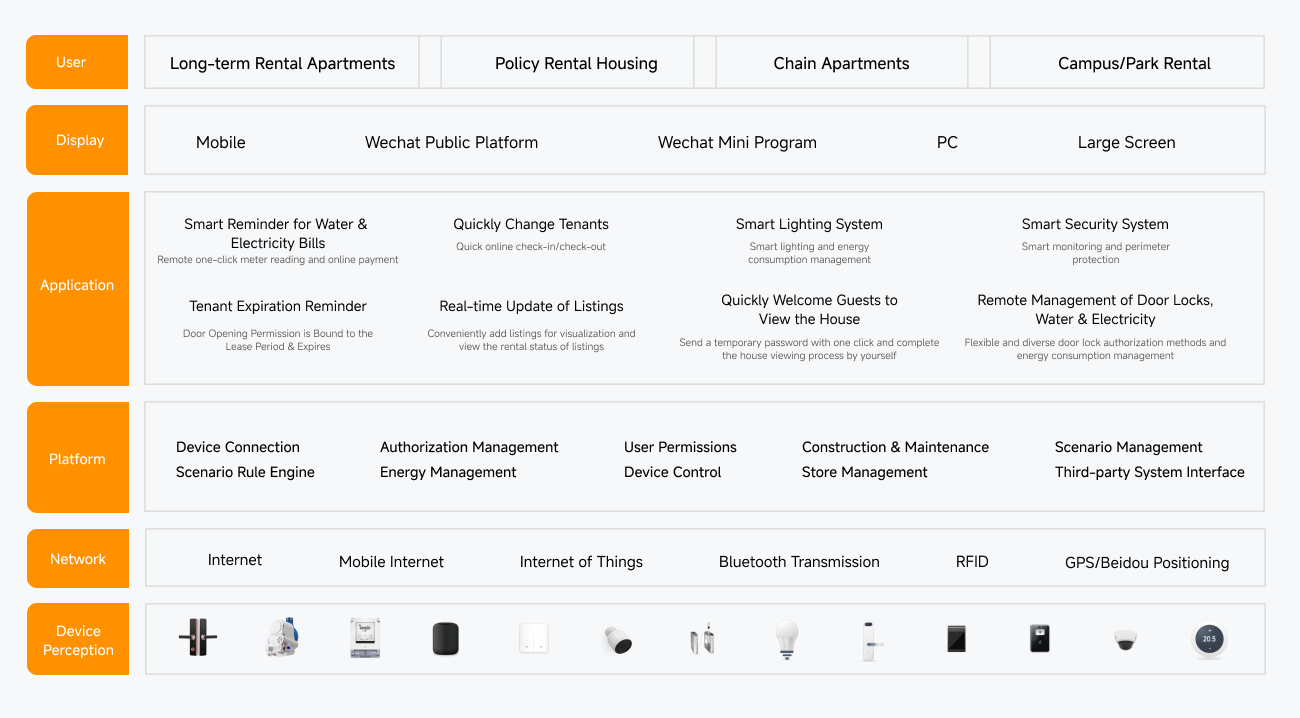Click the dome camera icon
Viewport: 1300px width, 718px height.
pos(1124,638)
